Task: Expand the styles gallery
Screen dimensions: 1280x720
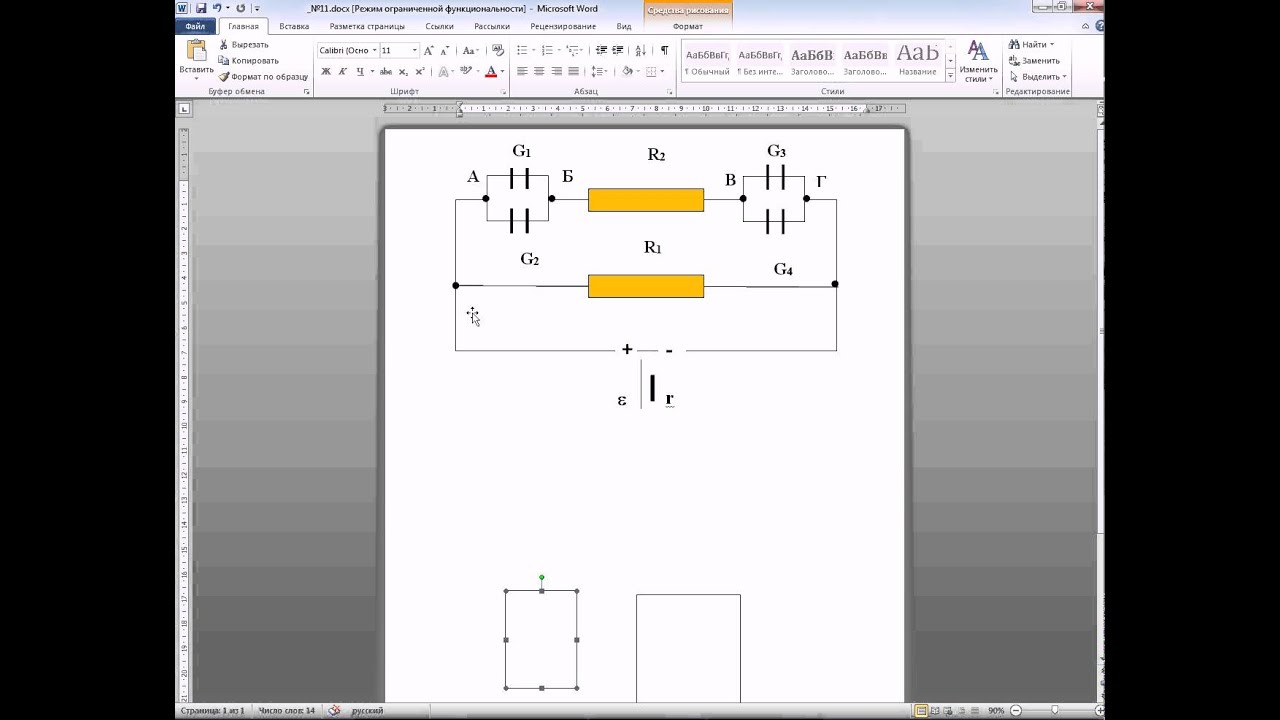Action: coord(950,76)
